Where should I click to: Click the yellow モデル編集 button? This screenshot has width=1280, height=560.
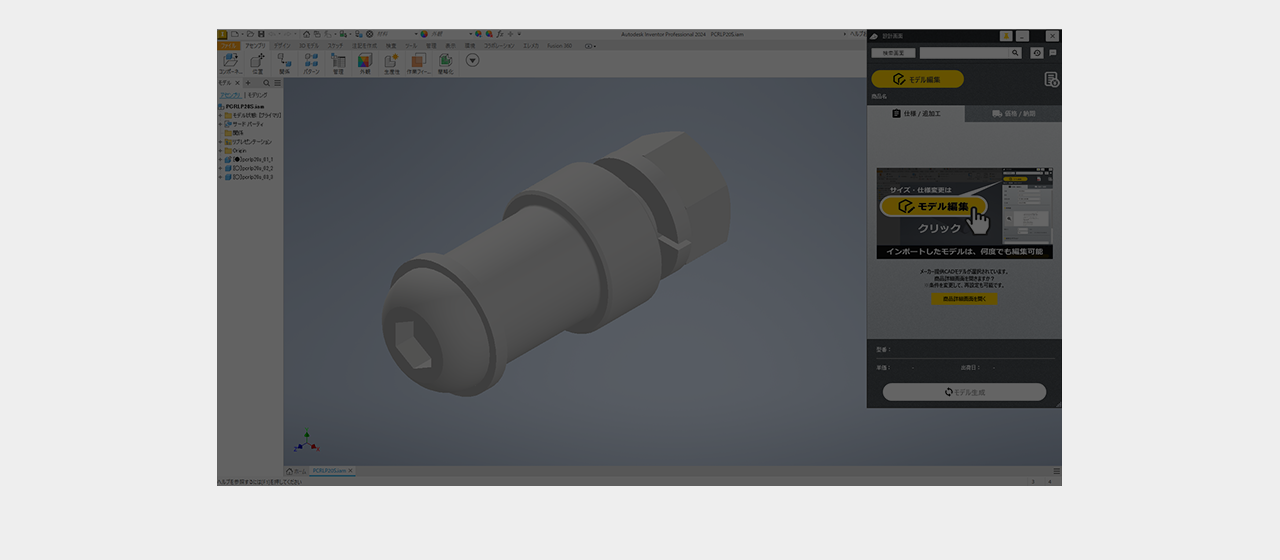pos(917,79)
